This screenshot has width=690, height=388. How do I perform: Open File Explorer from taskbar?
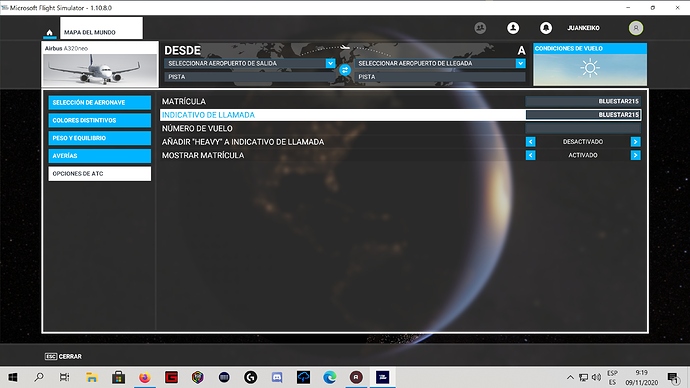(92, 377)
